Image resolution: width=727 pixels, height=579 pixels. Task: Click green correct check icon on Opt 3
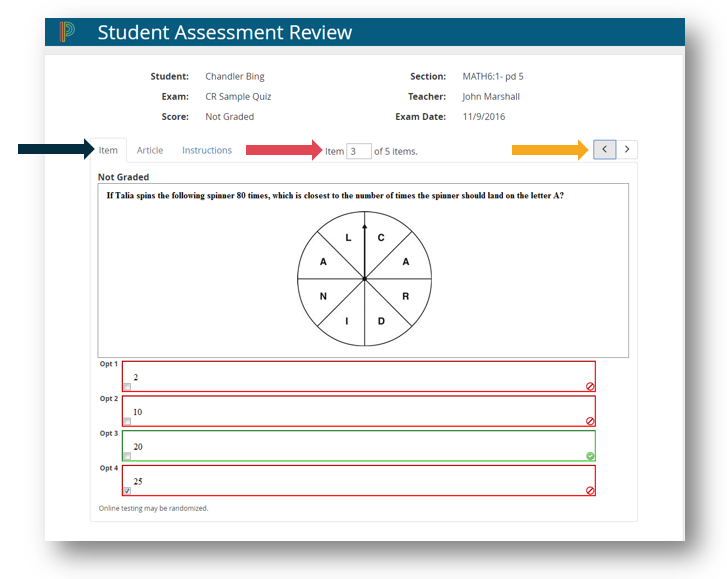coord(590,456)
